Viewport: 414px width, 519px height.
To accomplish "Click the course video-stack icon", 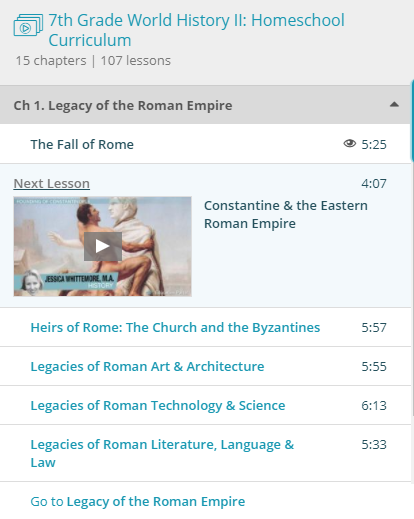I will click(x=28, y=25).
